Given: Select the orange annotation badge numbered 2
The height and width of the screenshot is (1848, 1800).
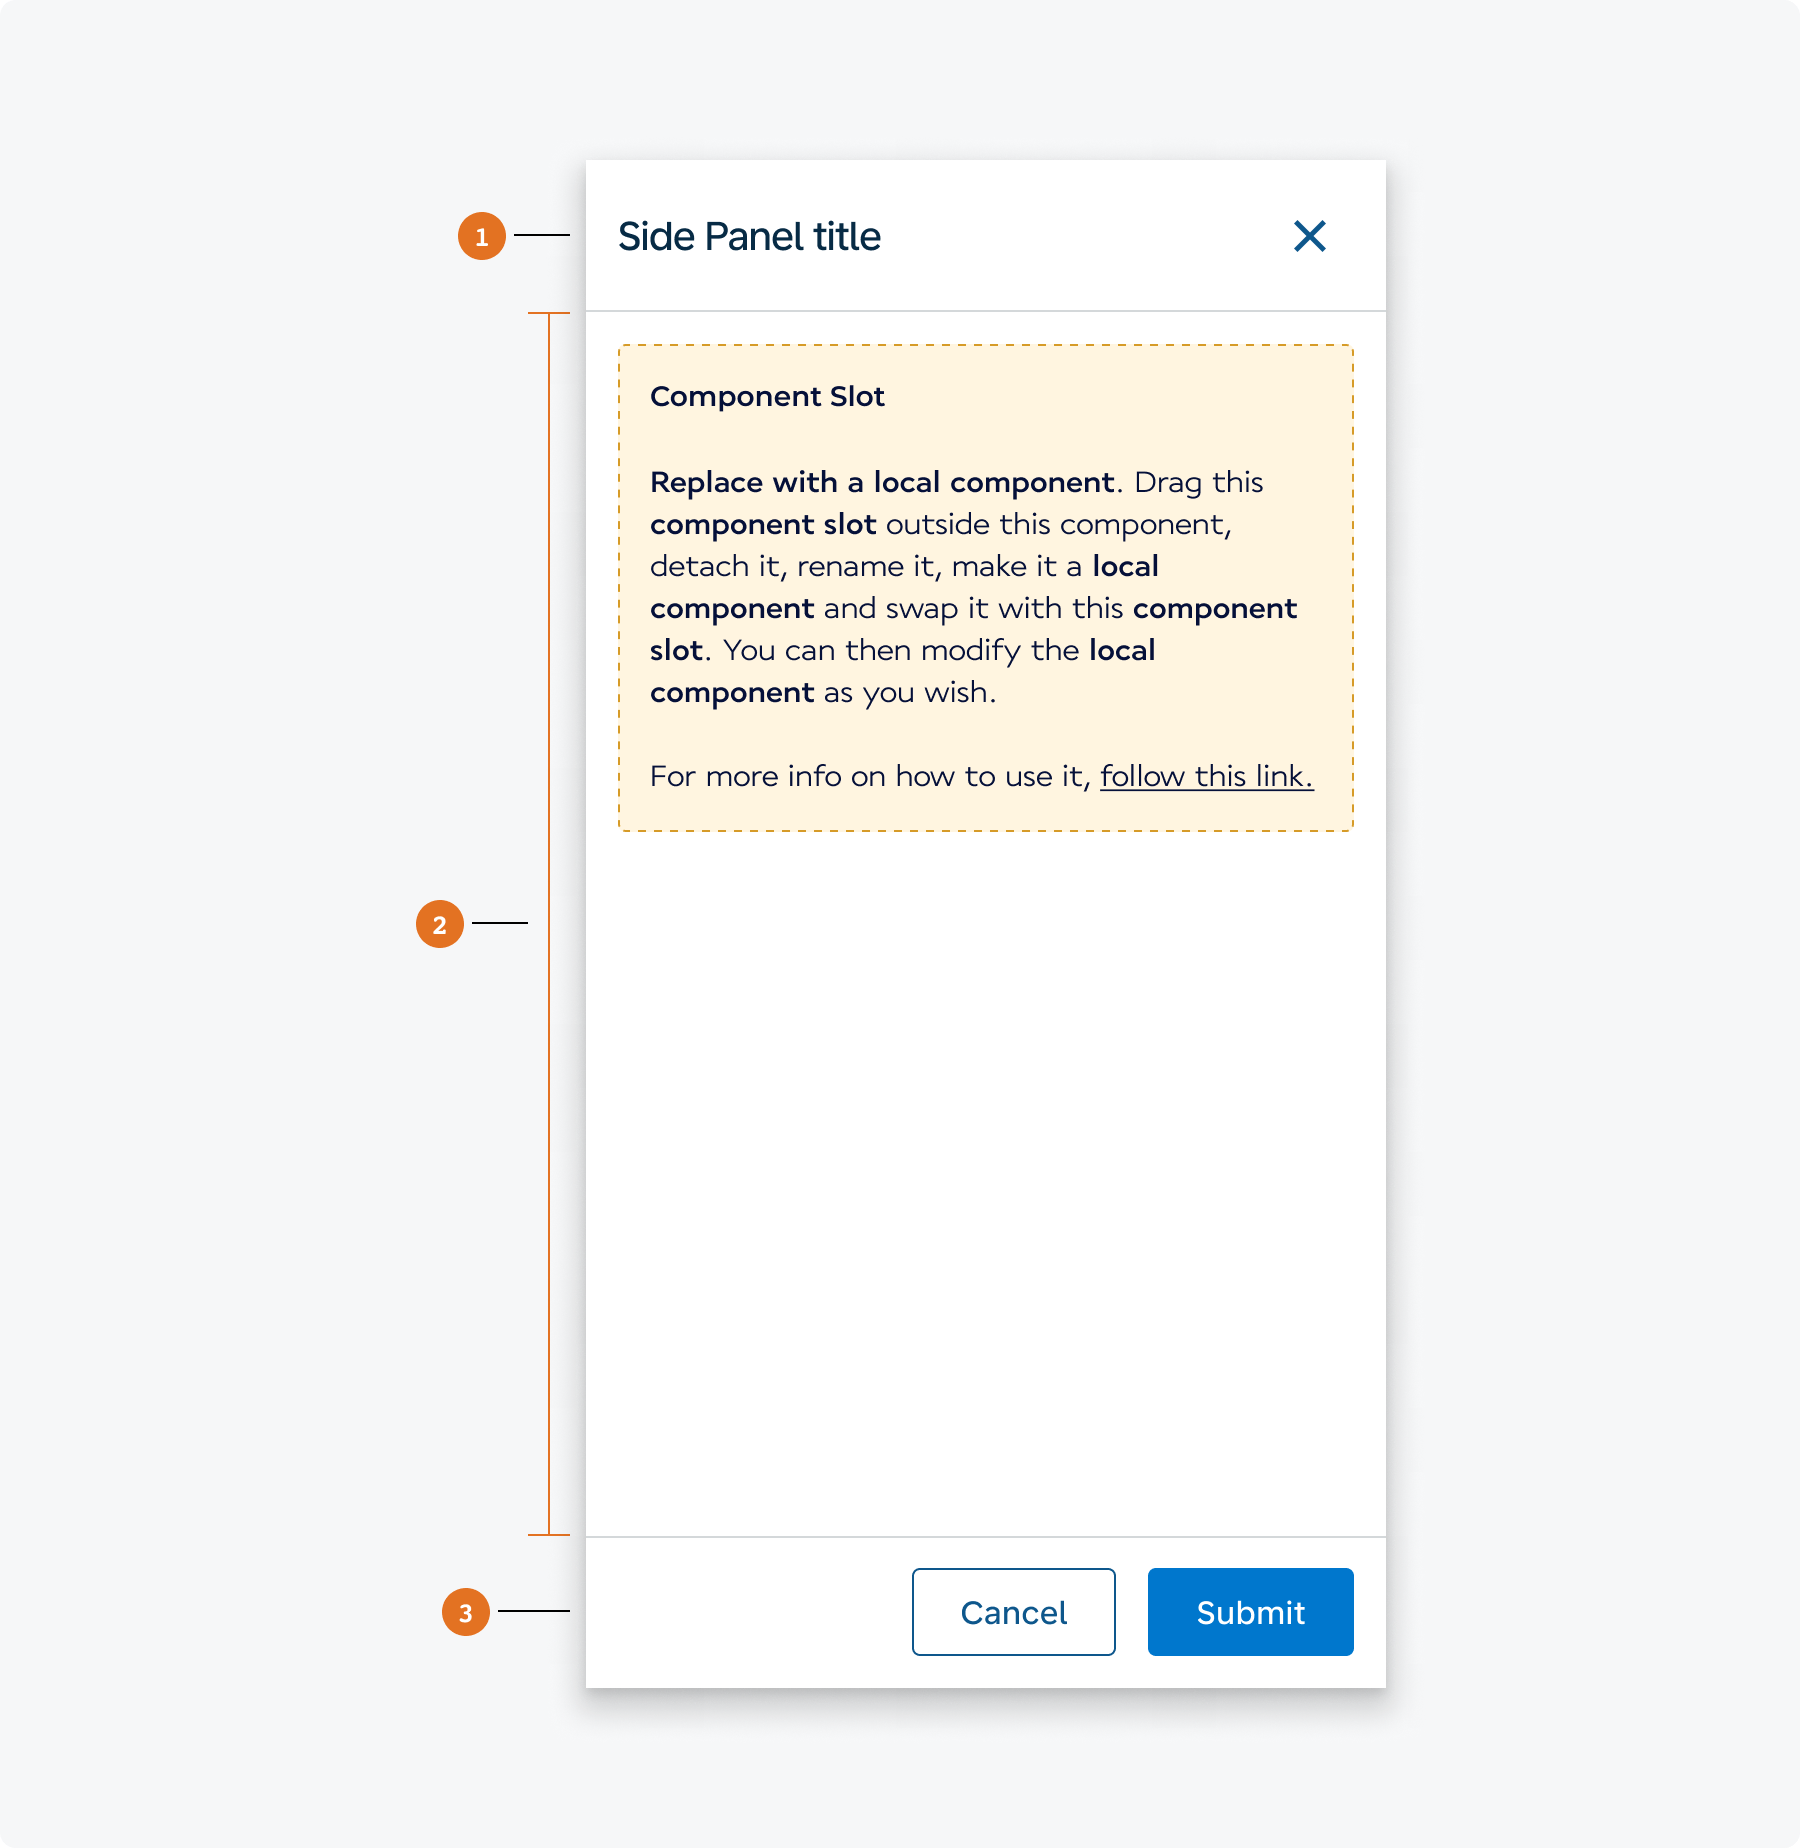Looking at the screenshot, I should click(x=440, y=924).
